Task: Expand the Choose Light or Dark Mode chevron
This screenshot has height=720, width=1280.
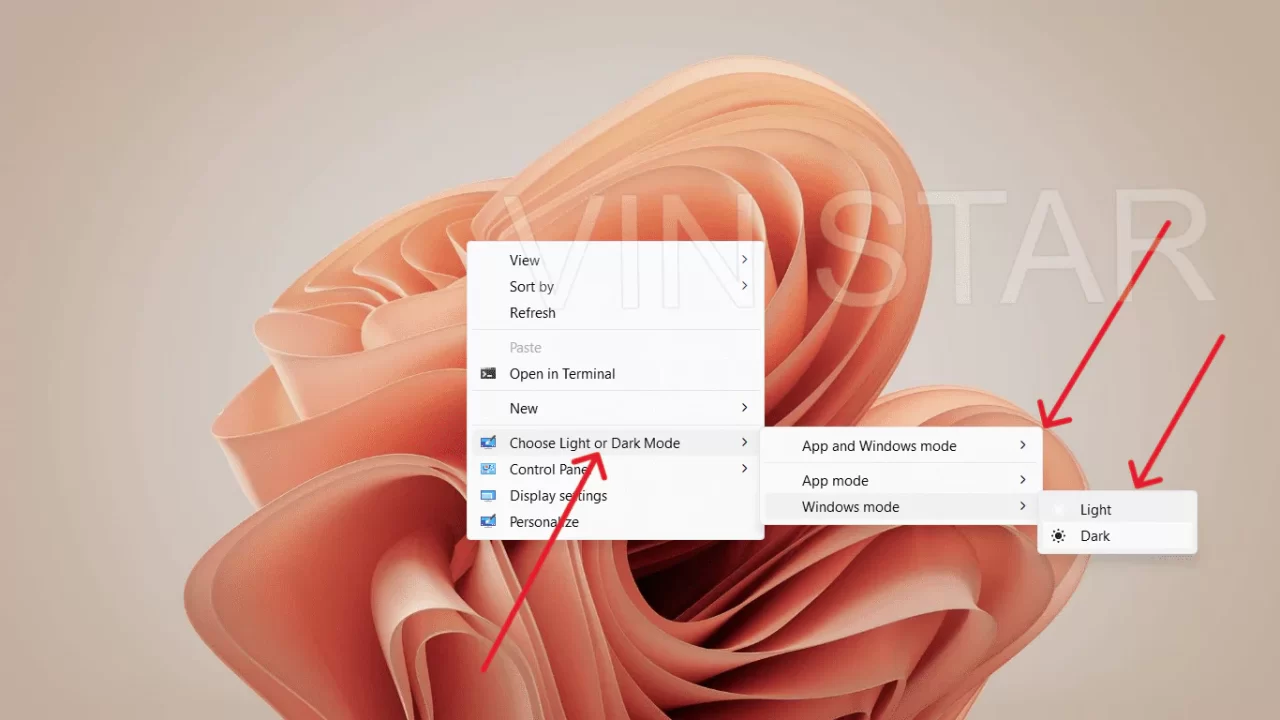Action: click(744, 442)
